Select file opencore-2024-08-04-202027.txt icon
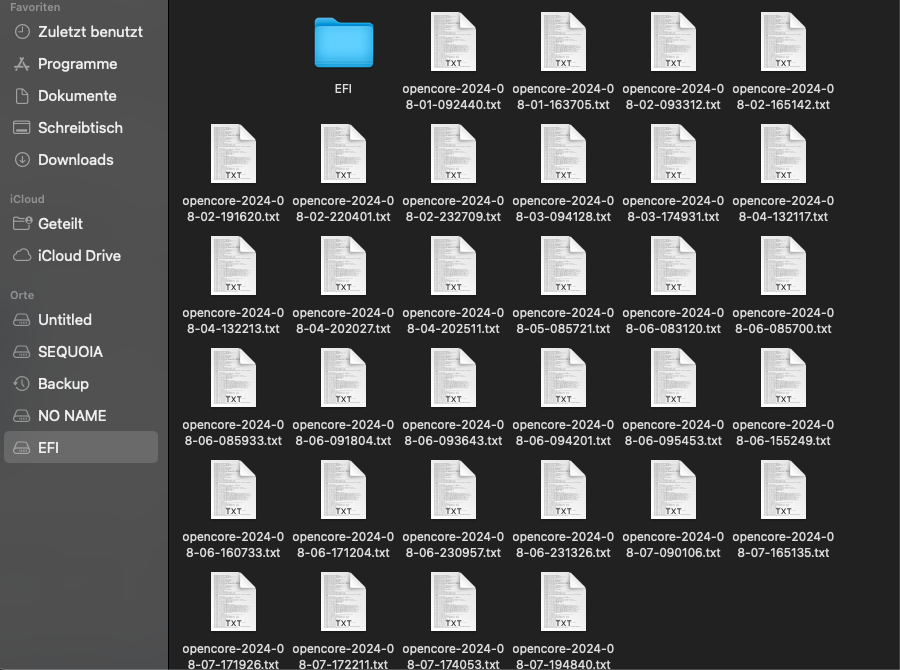900x670 pixels. (x=343, y=265)
